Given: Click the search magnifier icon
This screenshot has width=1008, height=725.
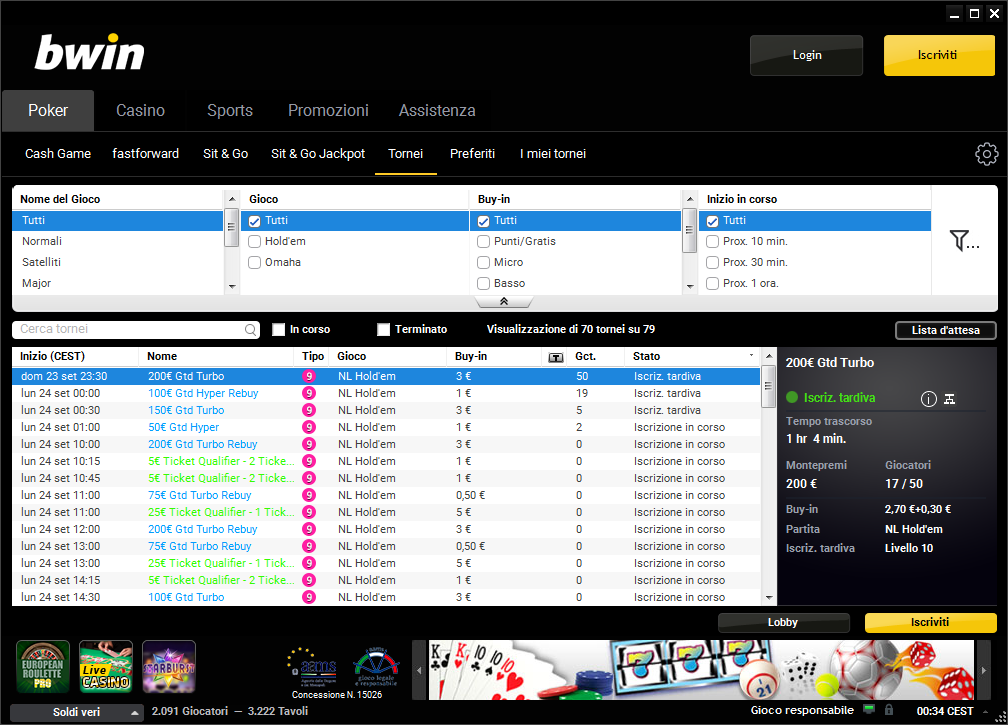Looking at the screenshot, I should click(x=251, y=330).
